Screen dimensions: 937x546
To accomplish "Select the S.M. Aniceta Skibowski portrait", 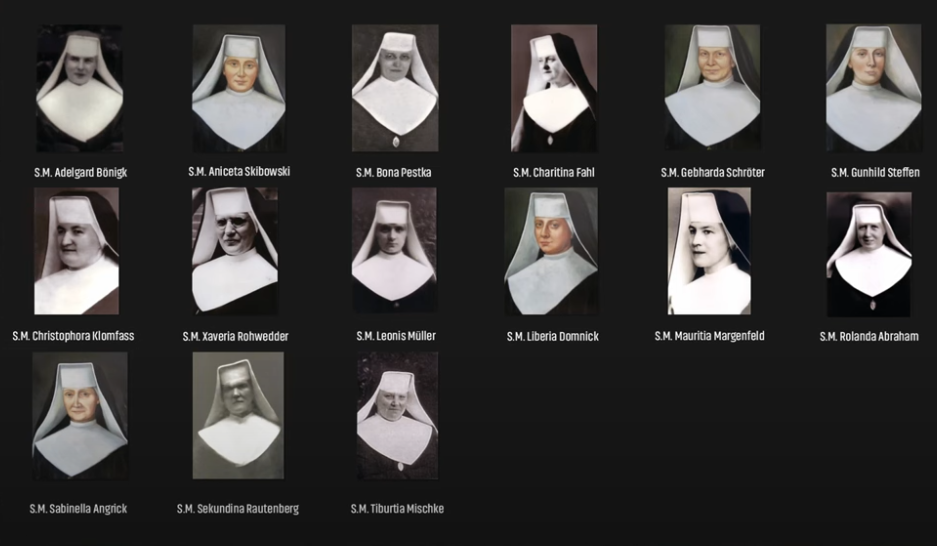I will click(x=238, y=88).
